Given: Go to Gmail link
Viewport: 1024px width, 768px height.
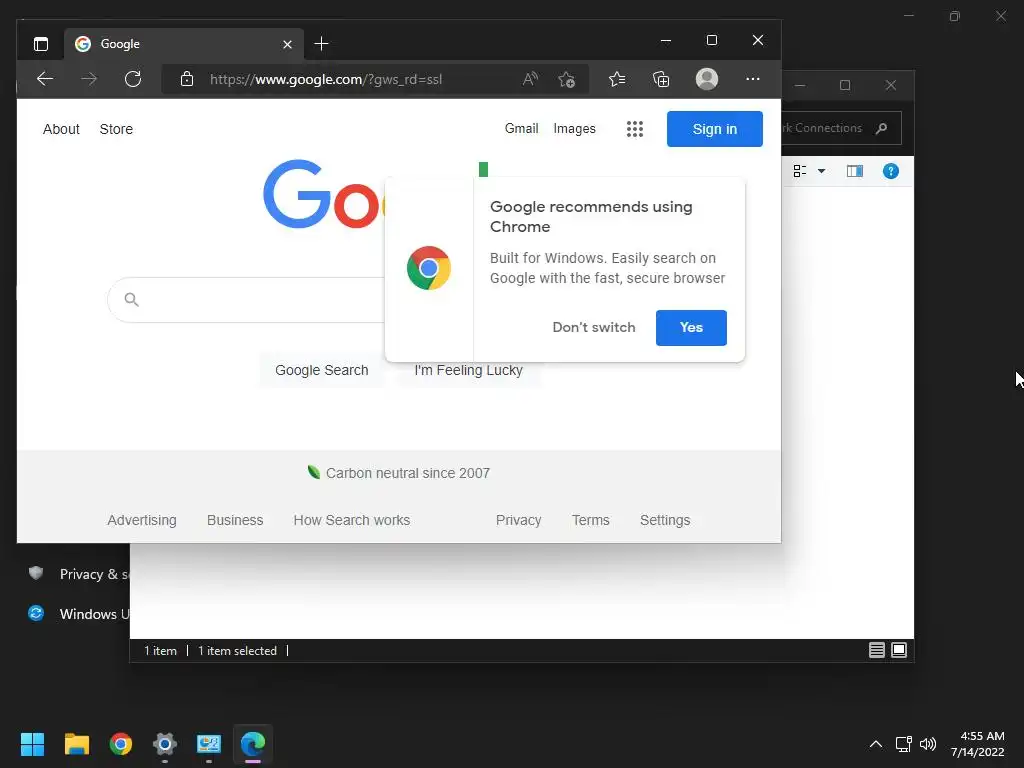Looking at the screenshot, I should coord(521,129).
